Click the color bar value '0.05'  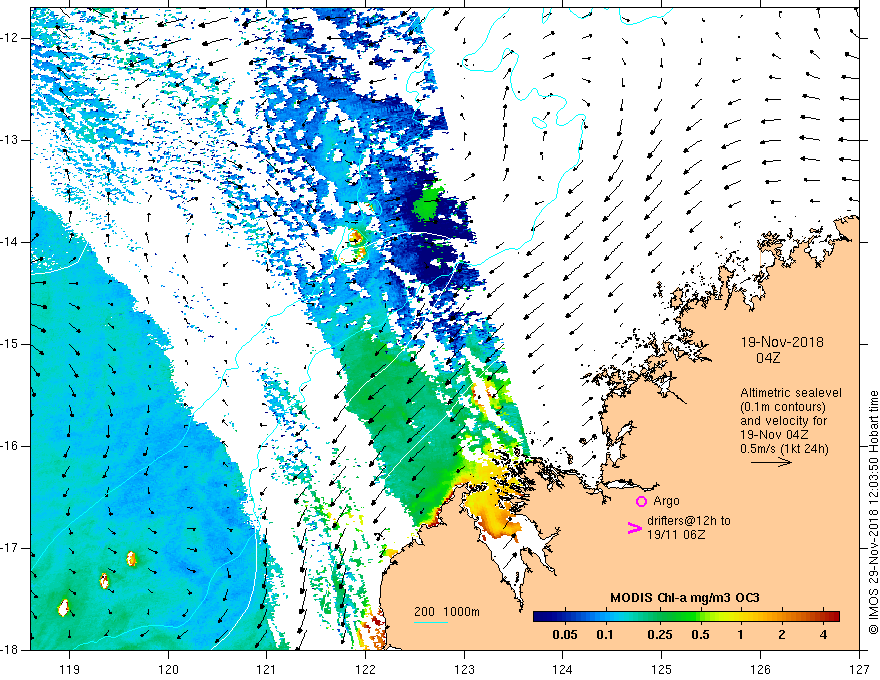point(565,635)
